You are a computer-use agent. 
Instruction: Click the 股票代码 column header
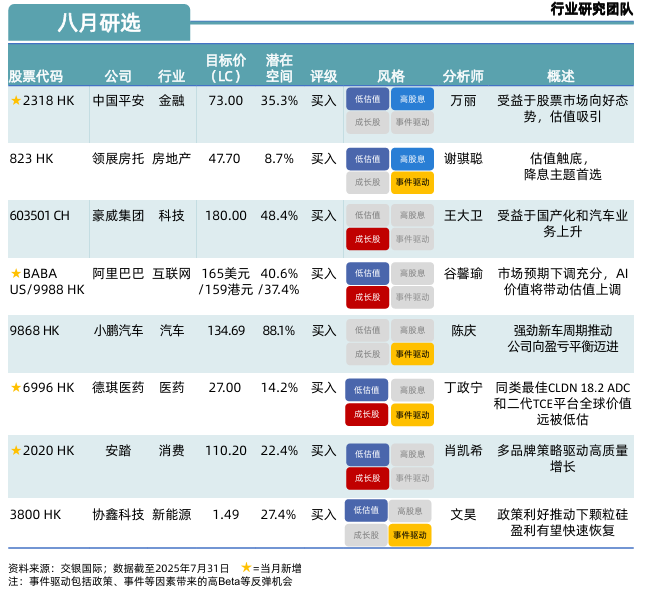click(36, 77)
